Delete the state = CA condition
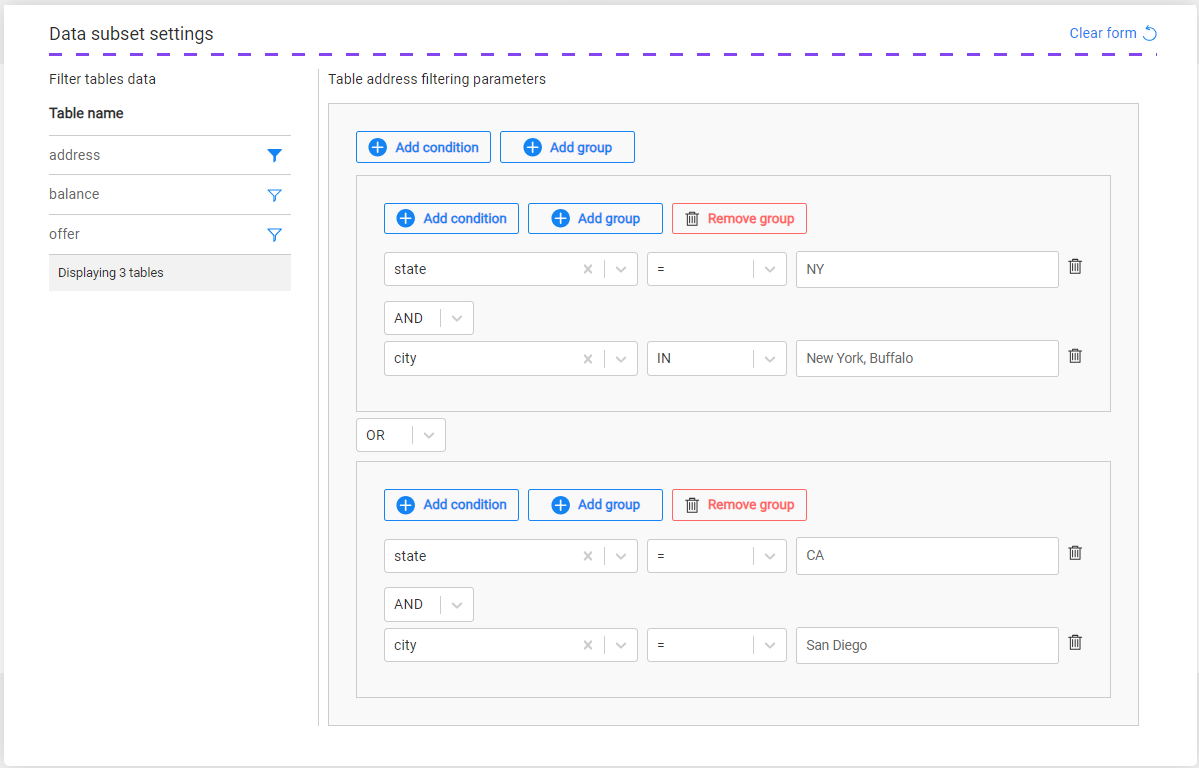 point(1075,553)
